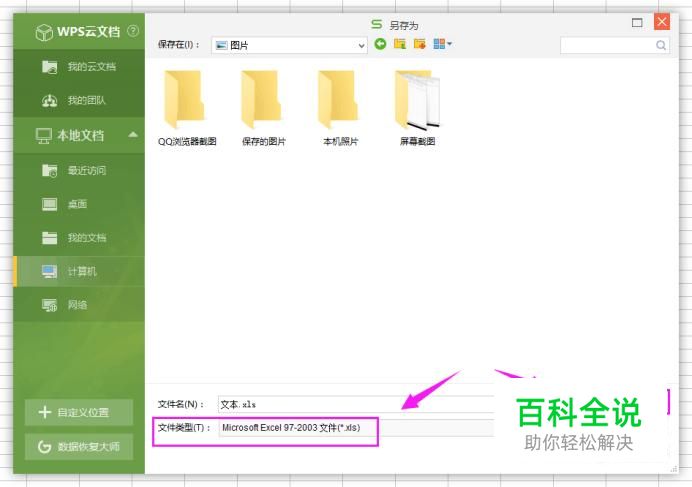692x487 pixels.
Task: Click the 文件名 input field
Action: pos(356,404)
